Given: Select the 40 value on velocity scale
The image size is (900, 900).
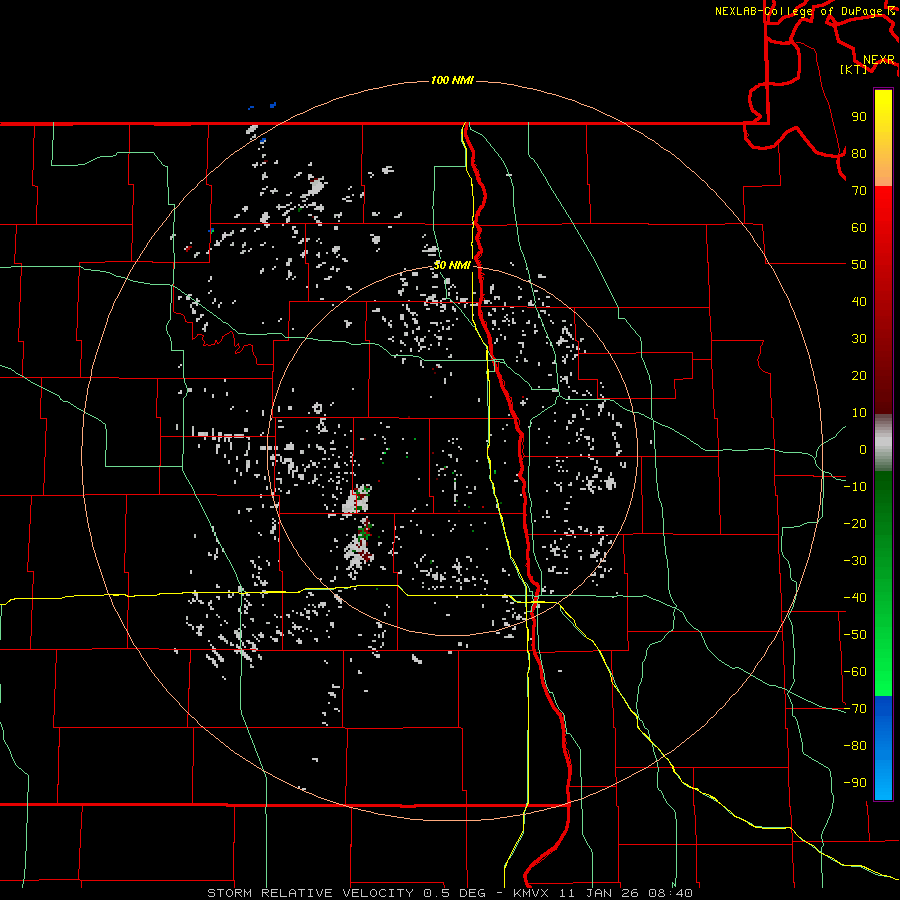Looking at the screenshot, I should coord(859,301).
